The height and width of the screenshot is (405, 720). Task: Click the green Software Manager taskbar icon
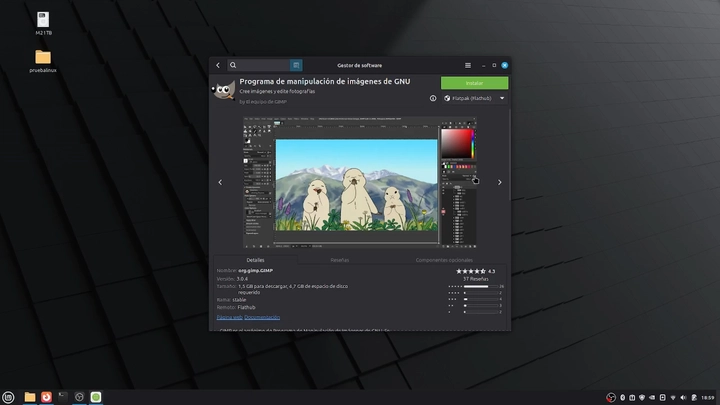point(96,397)
